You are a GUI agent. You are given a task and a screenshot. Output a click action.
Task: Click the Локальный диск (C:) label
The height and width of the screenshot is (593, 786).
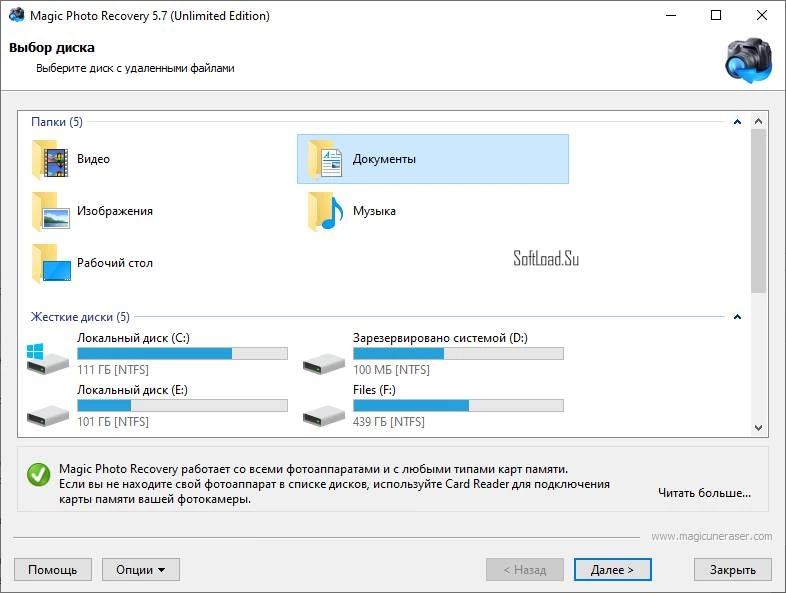(x=133, y=338)
